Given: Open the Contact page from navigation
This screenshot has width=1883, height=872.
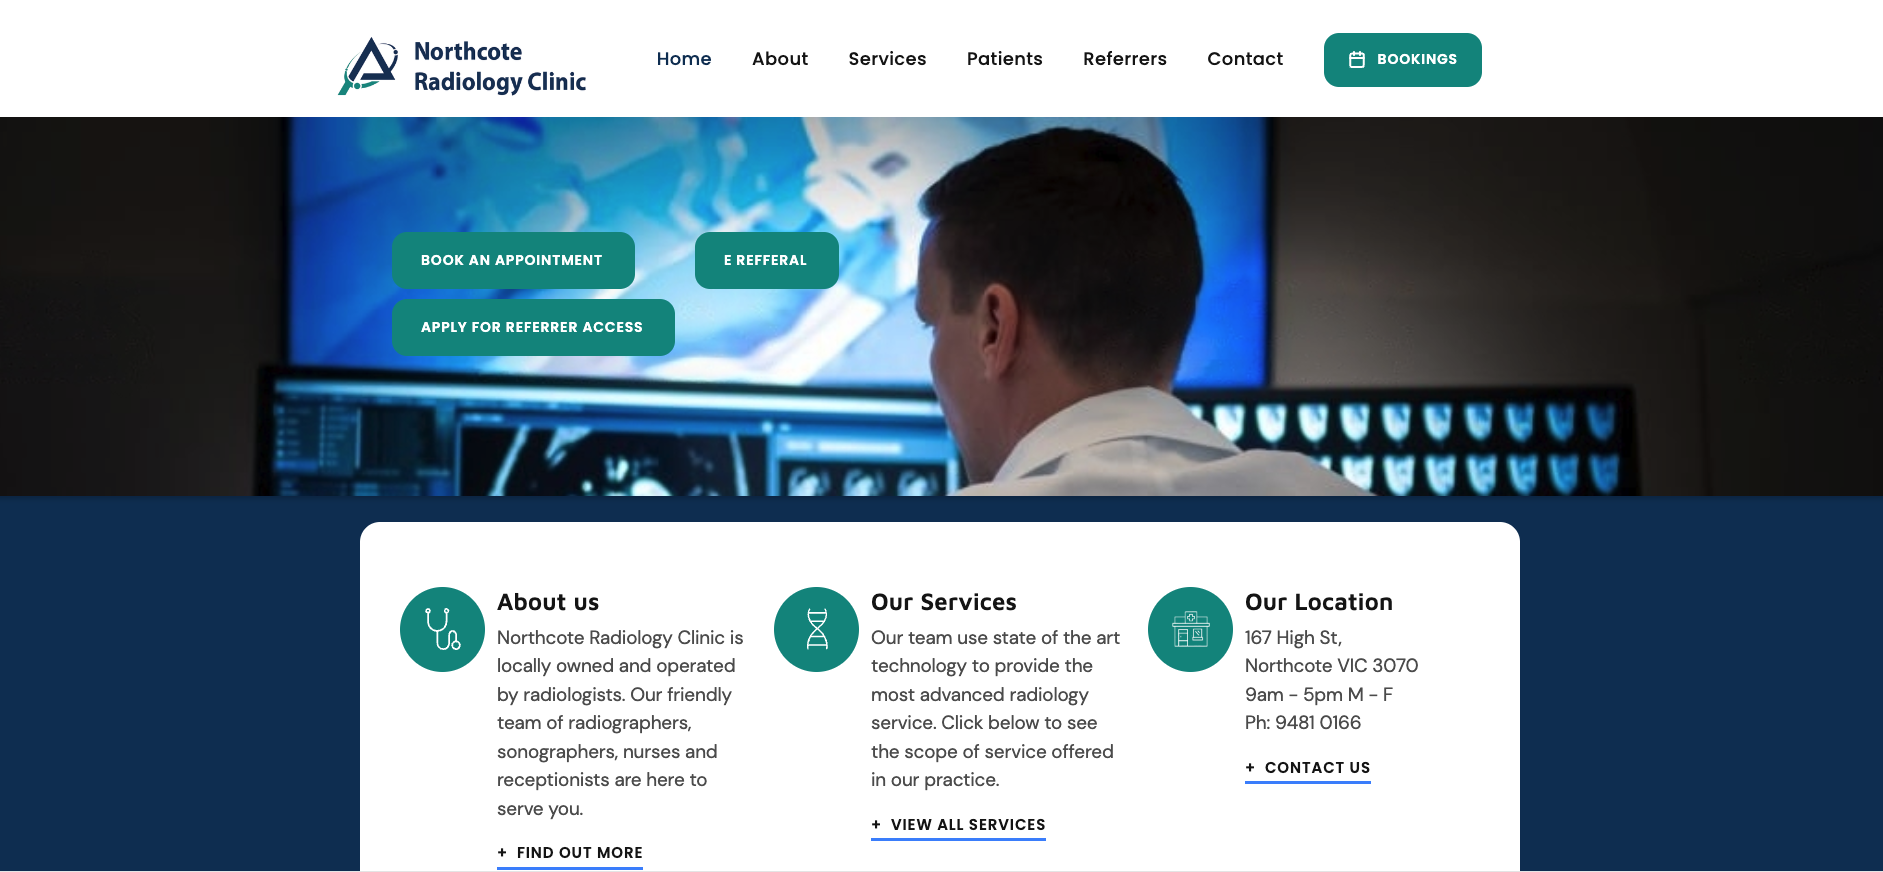Looking at the screenshot, I should [x=1244, y=59].
